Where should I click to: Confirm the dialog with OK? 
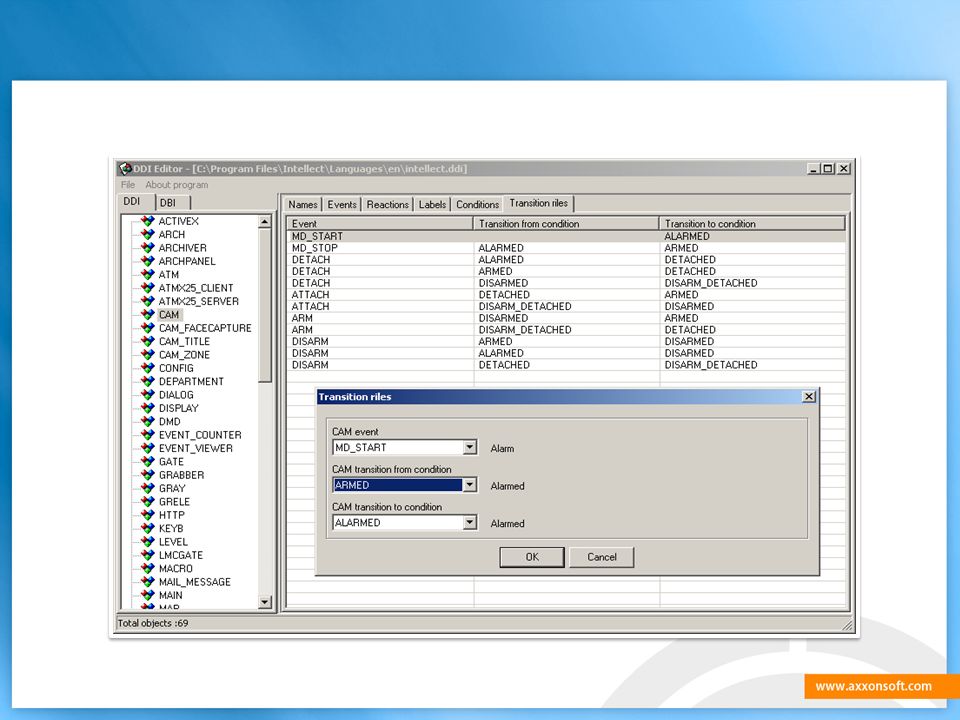pyautogui.click(x=532, y=557)
